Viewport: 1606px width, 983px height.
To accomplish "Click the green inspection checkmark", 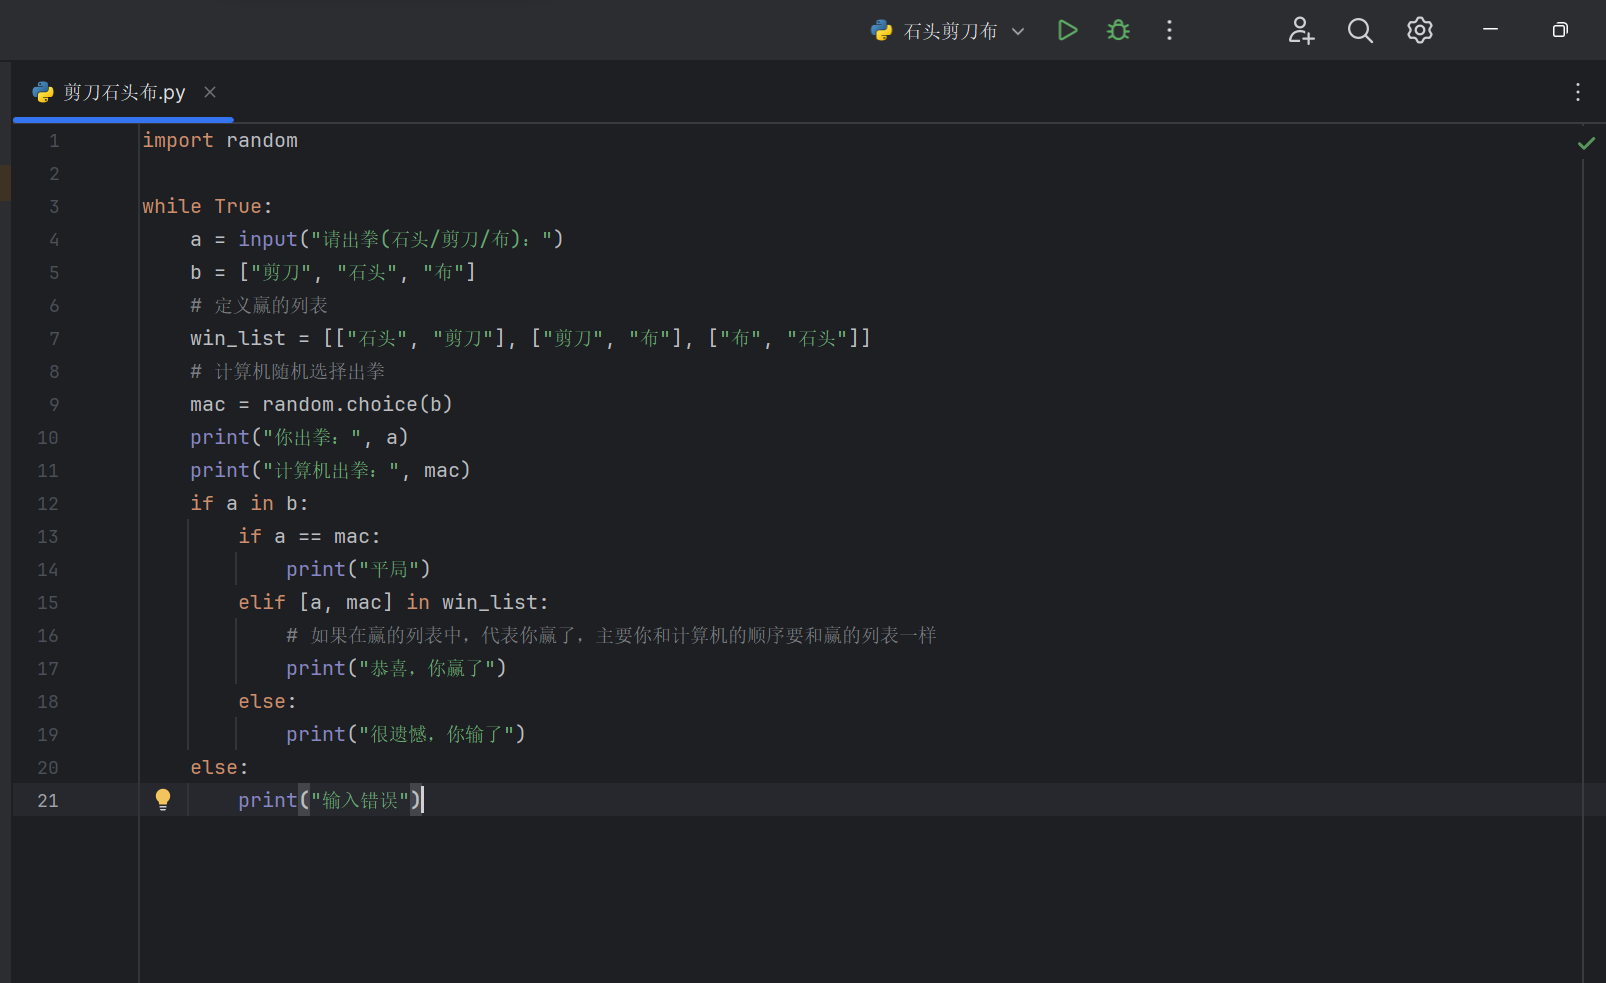I will pos(1586,143).
